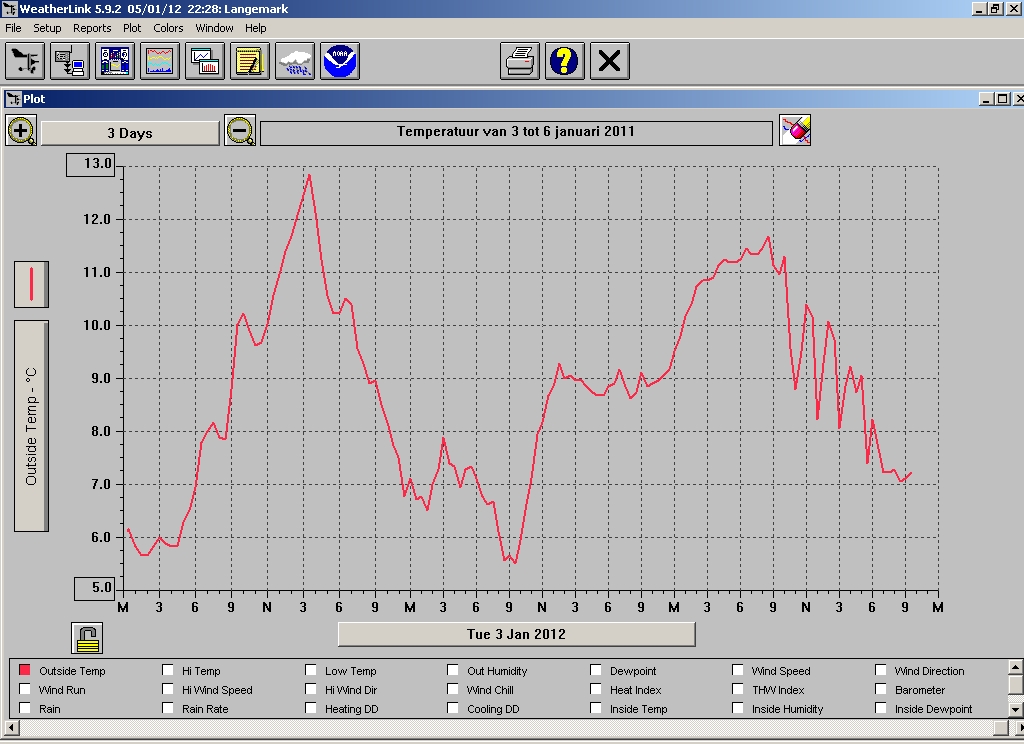Open the Bulletin console icon
Viewport: 1024px width, 744px height.
[x=115, y=61]
